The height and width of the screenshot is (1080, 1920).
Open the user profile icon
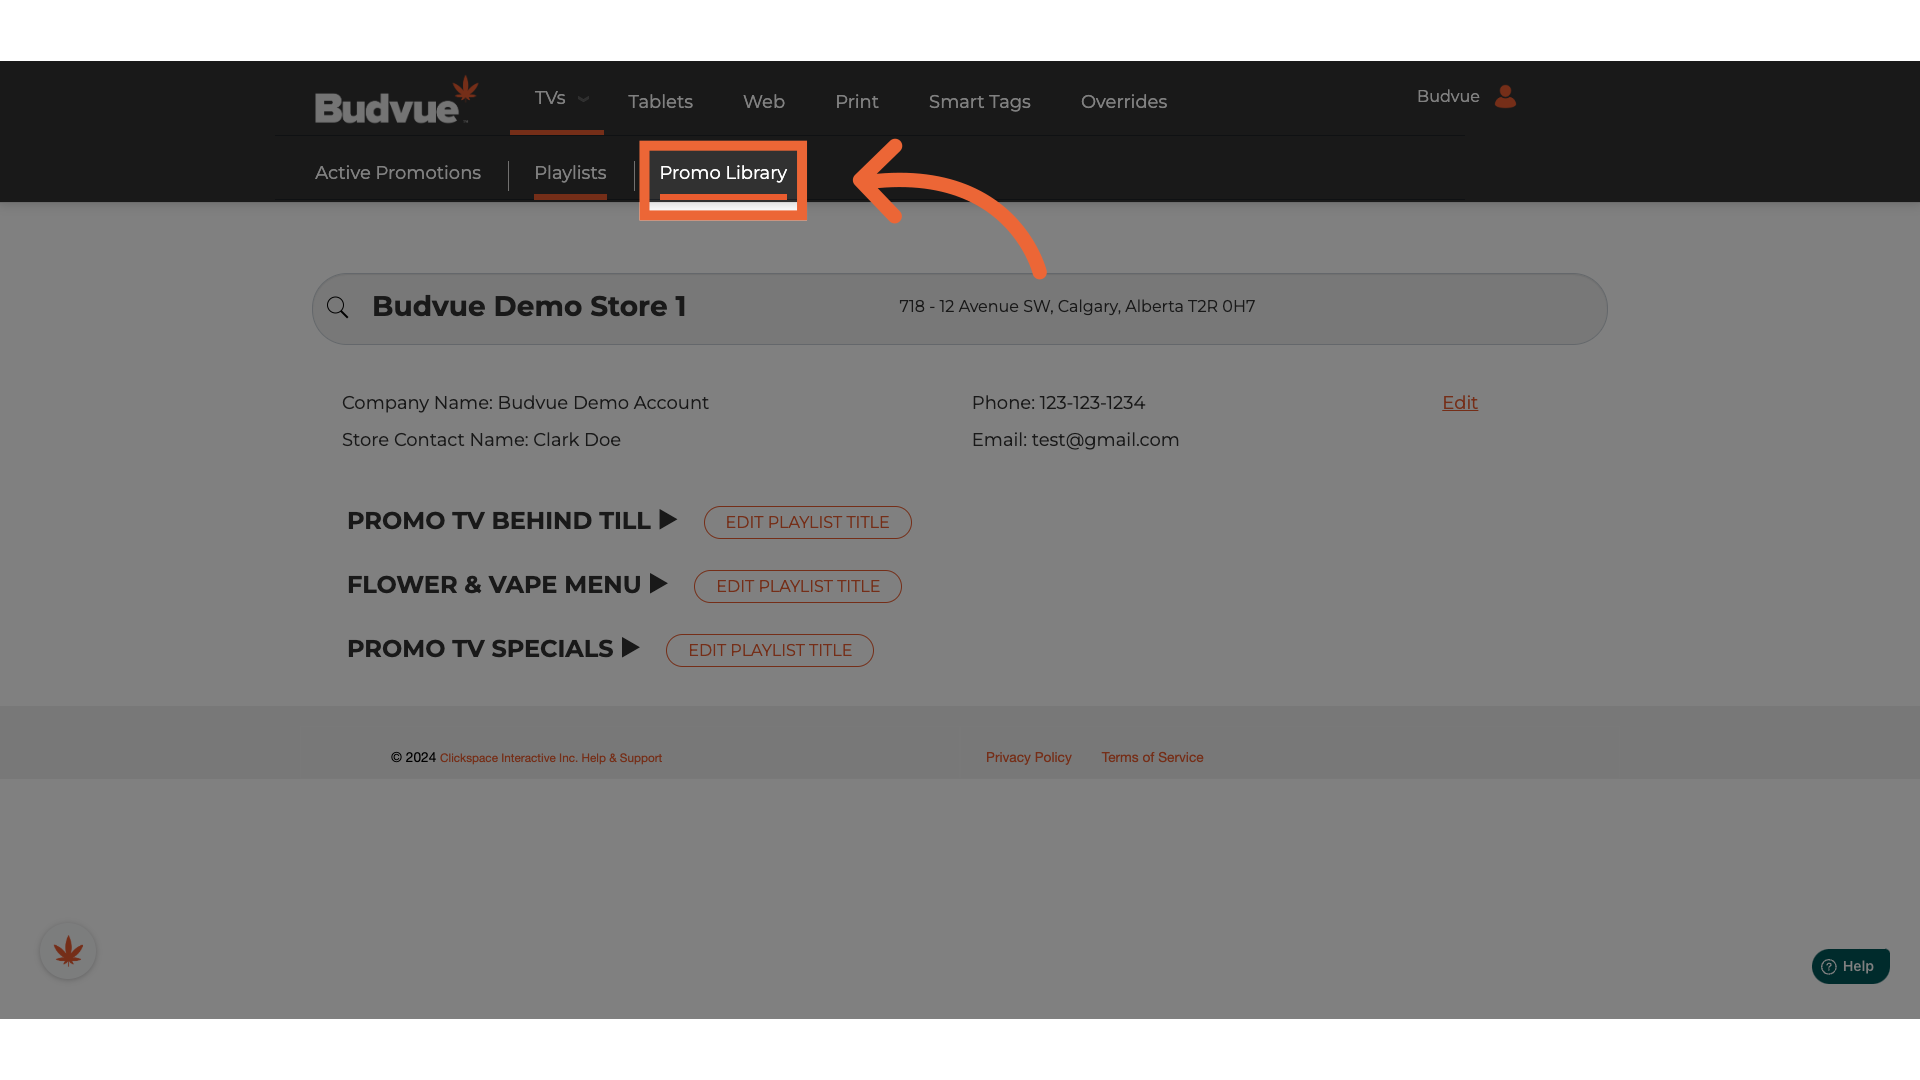1505,97
